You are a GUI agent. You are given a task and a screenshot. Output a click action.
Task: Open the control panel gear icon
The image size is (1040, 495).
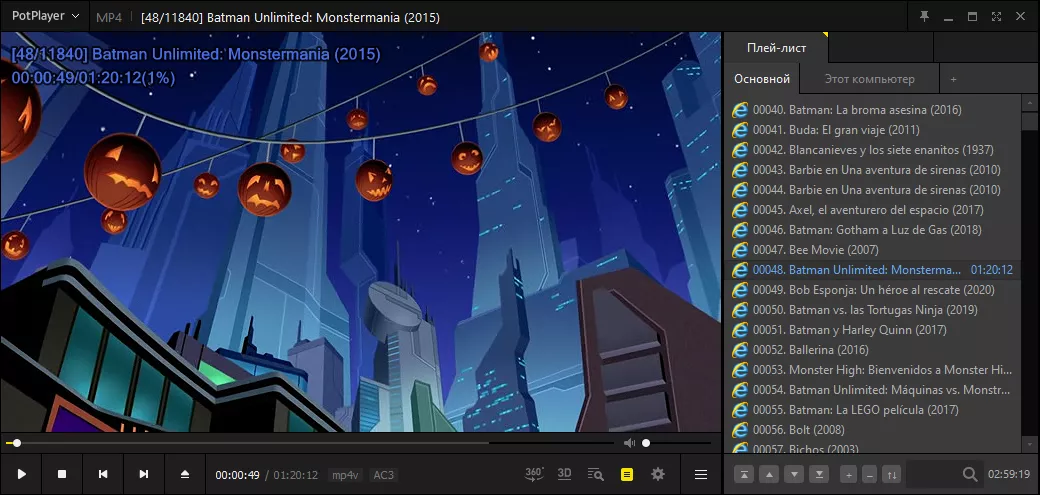tap(658, 474)
